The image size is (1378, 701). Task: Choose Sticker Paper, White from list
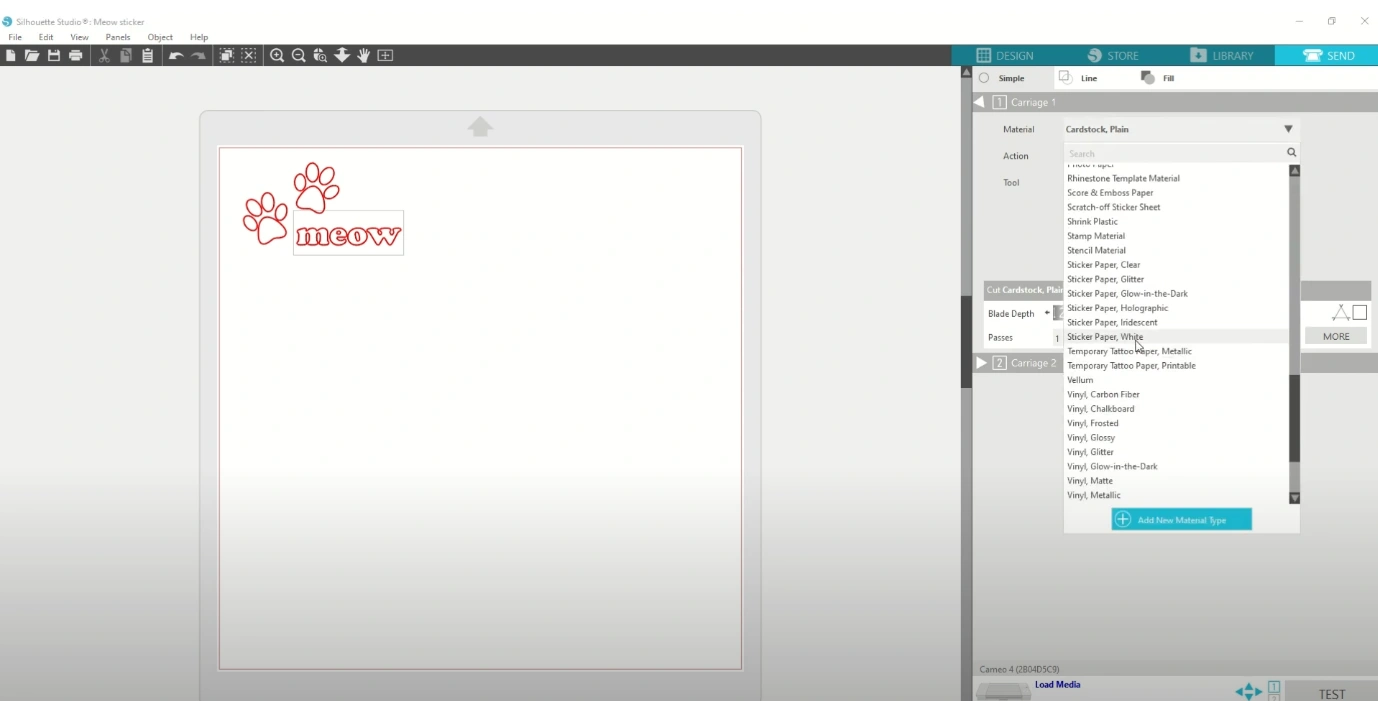(x=1104, y=337)
